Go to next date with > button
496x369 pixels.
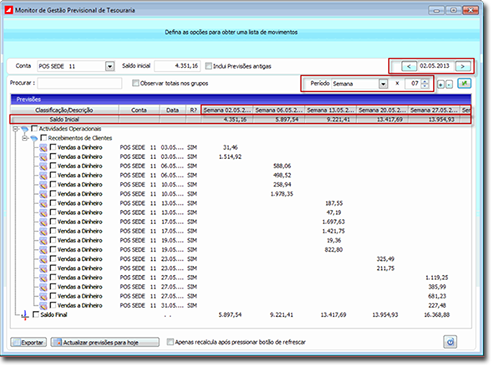click(463, 66)
